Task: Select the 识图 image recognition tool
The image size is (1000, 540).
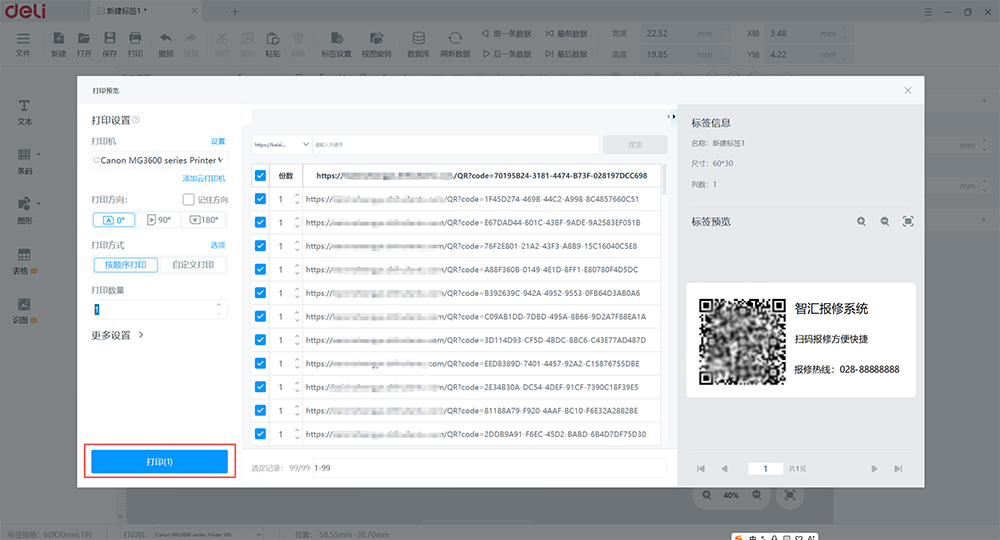Action: (24, 310)
